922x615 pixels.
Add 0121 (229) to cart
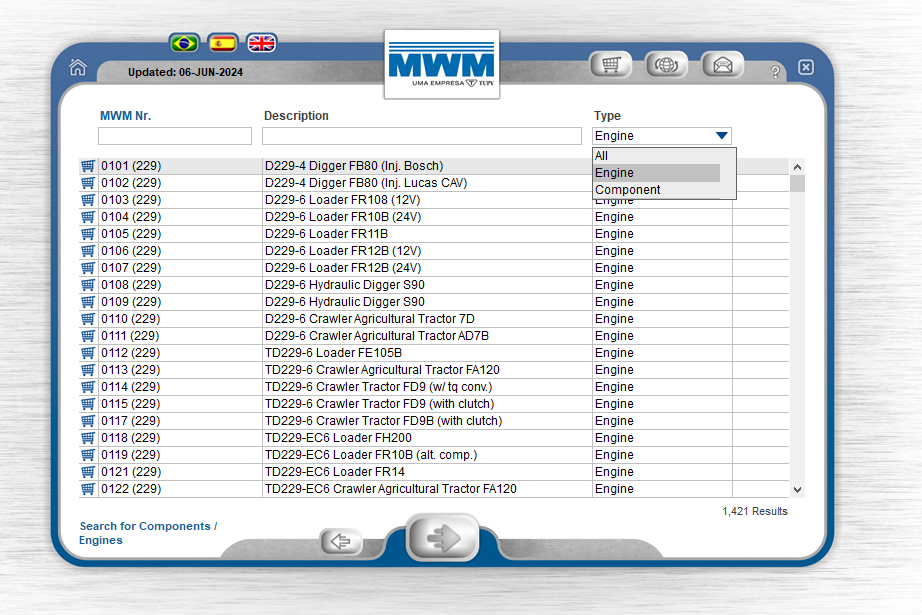coord(88,473)
